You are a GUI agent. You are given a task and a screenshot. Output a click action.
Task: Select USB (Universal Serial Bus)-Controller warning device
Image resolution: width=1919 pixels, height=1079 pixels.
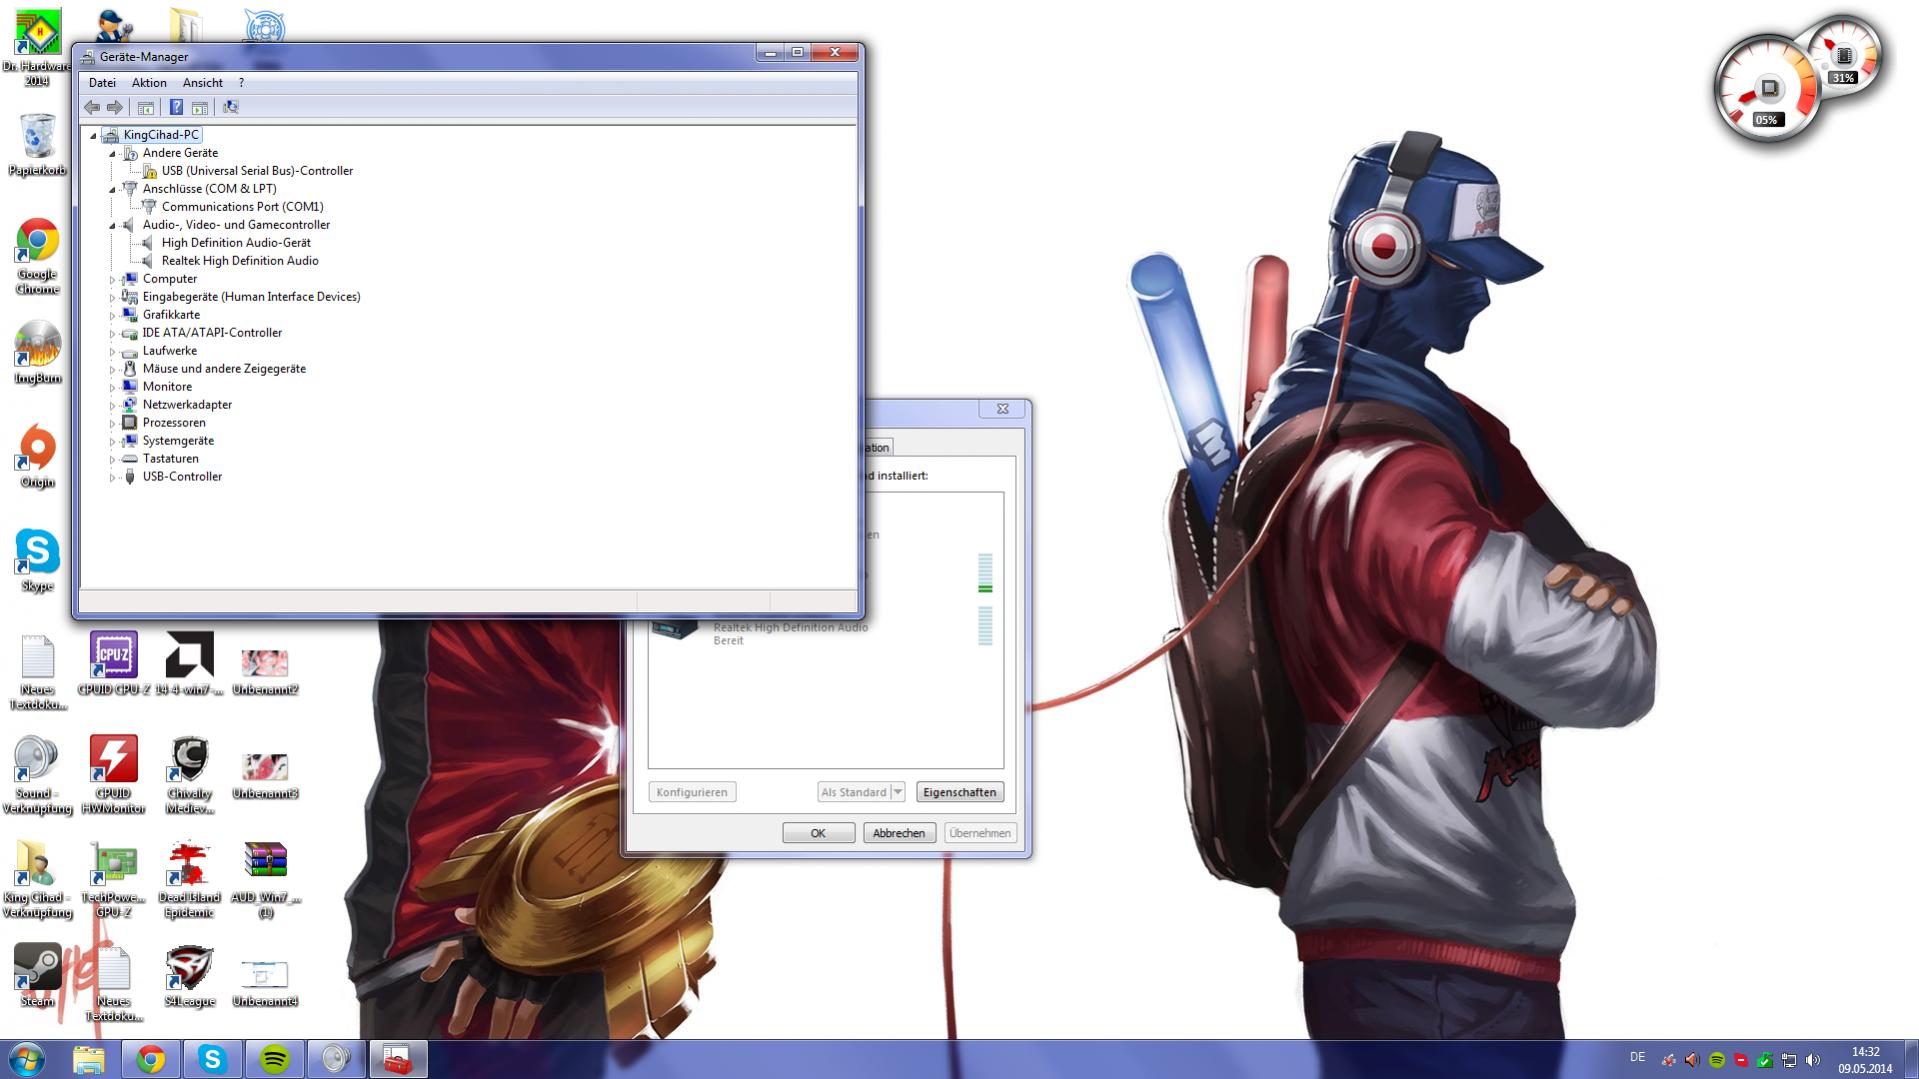tap(257, 171)
